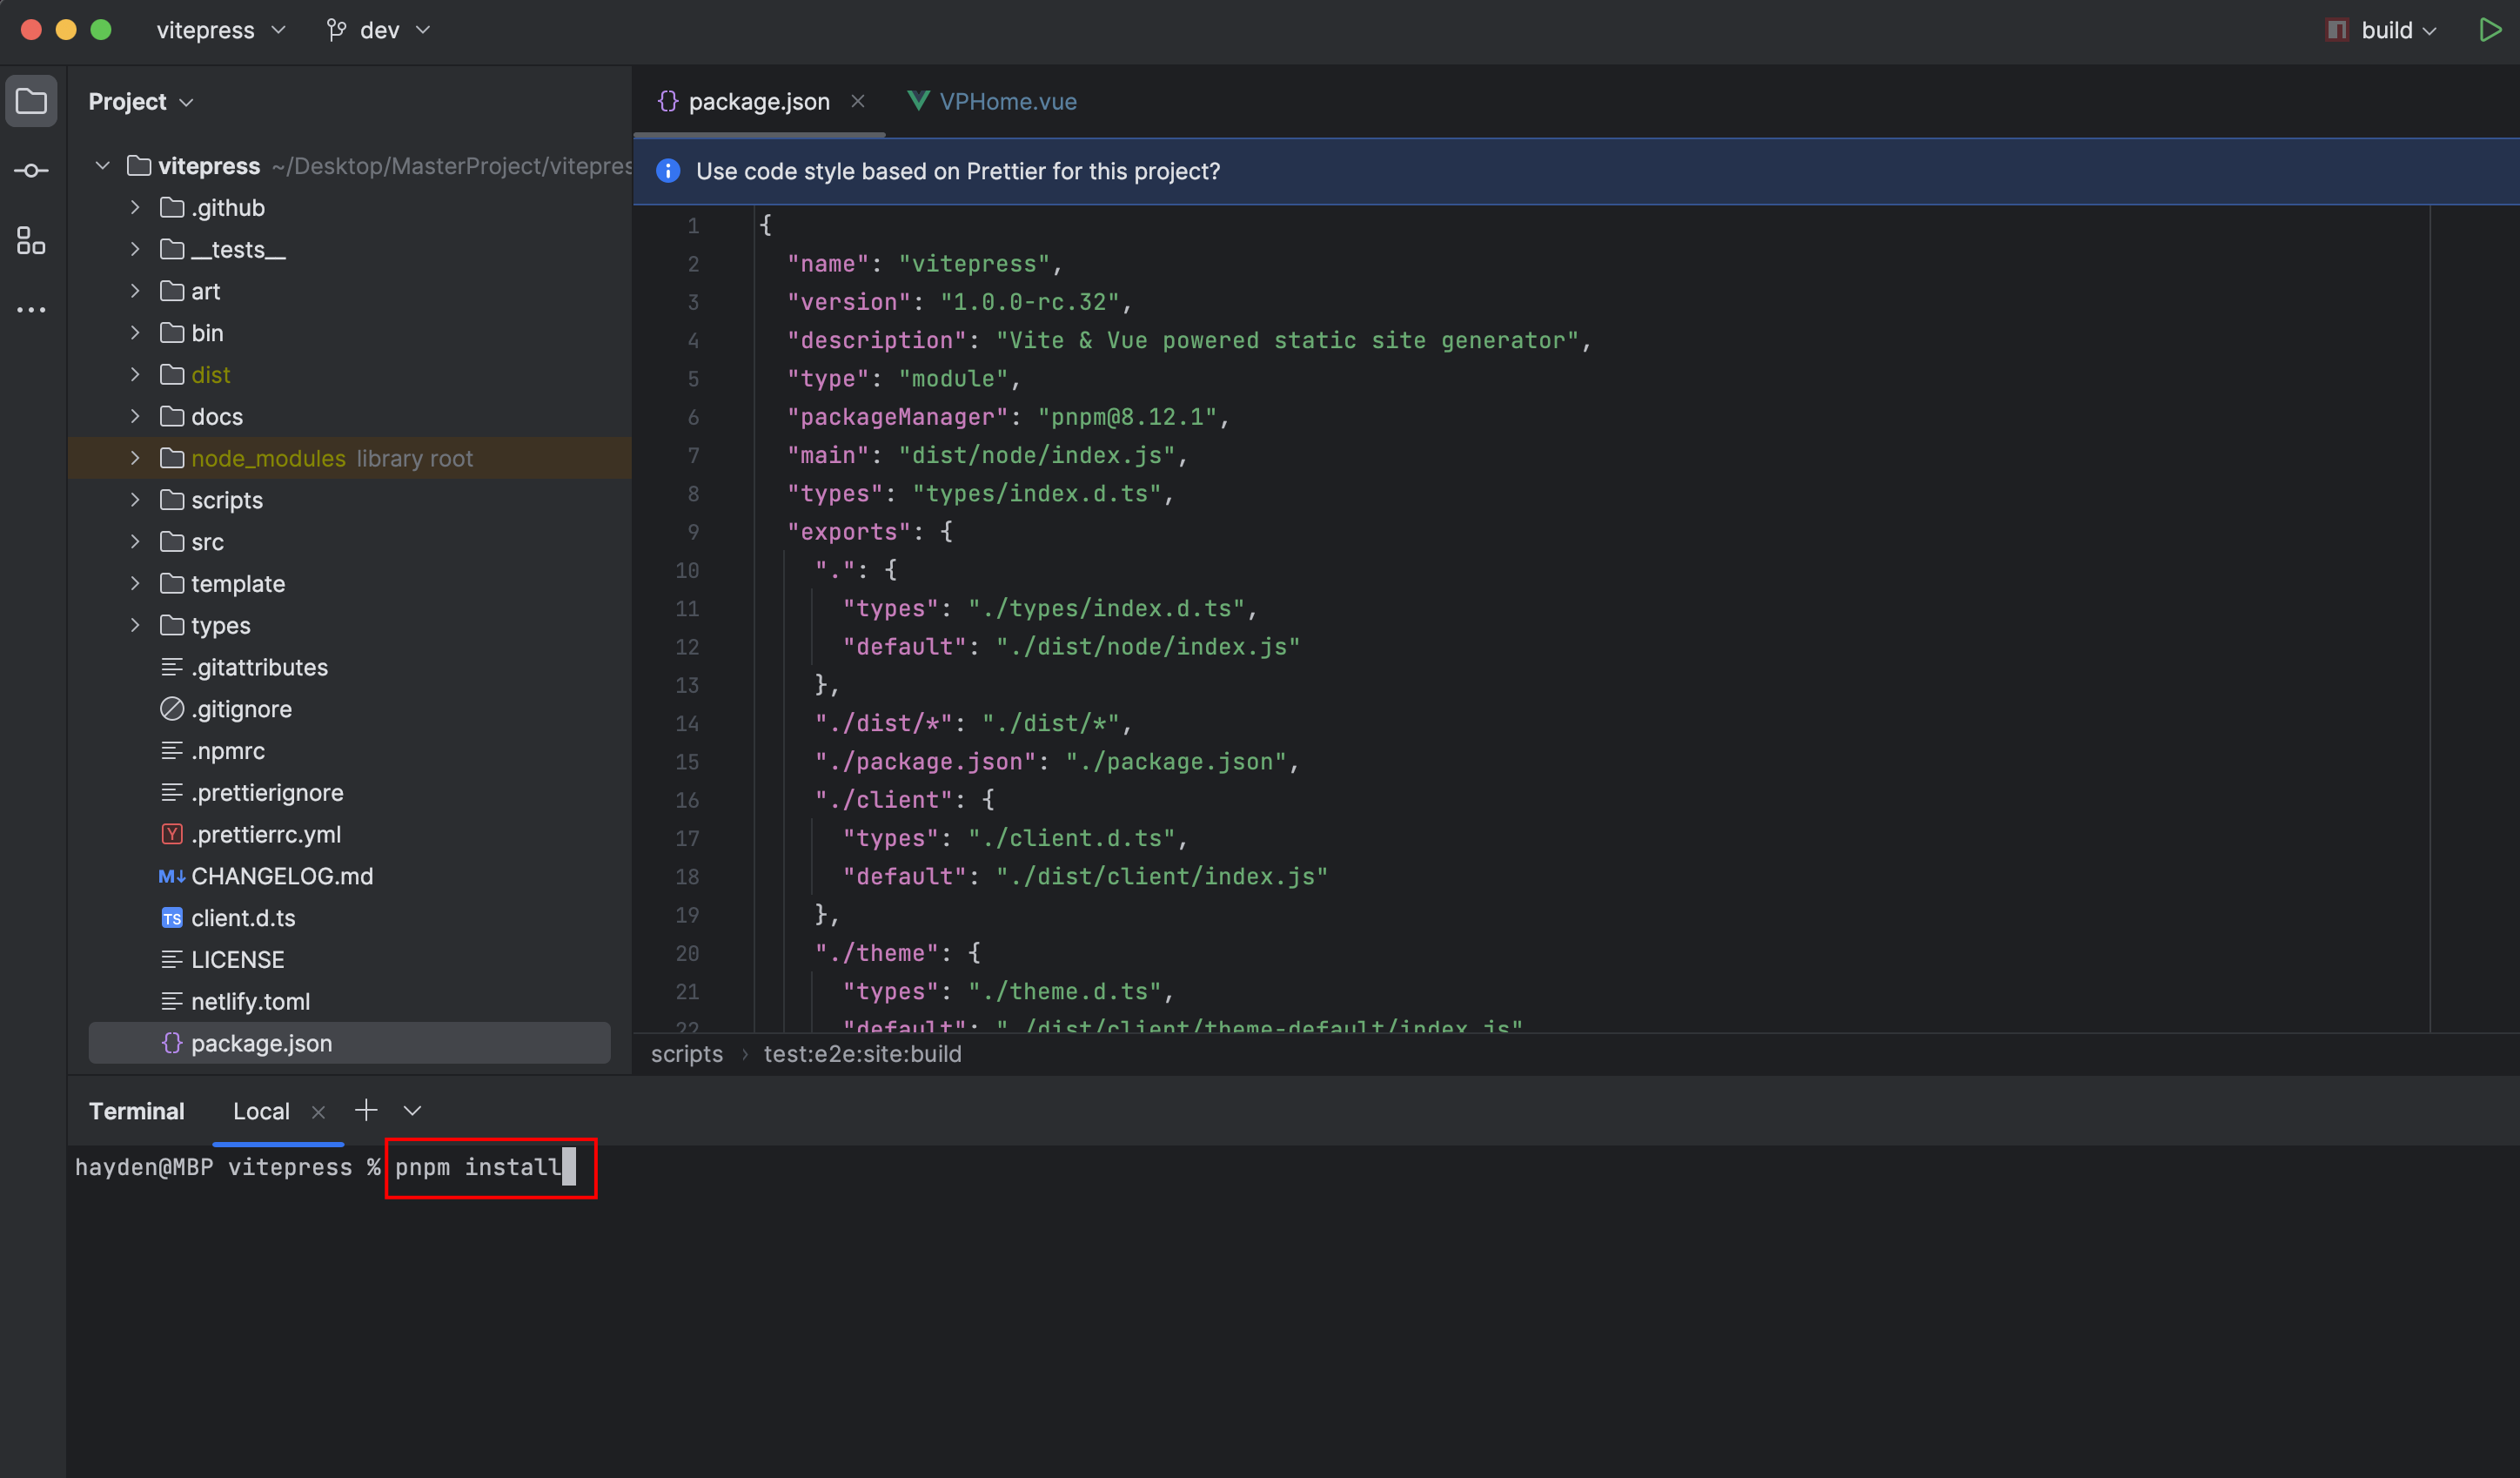Expand the node_modules folder

click(x=135, y=458)
